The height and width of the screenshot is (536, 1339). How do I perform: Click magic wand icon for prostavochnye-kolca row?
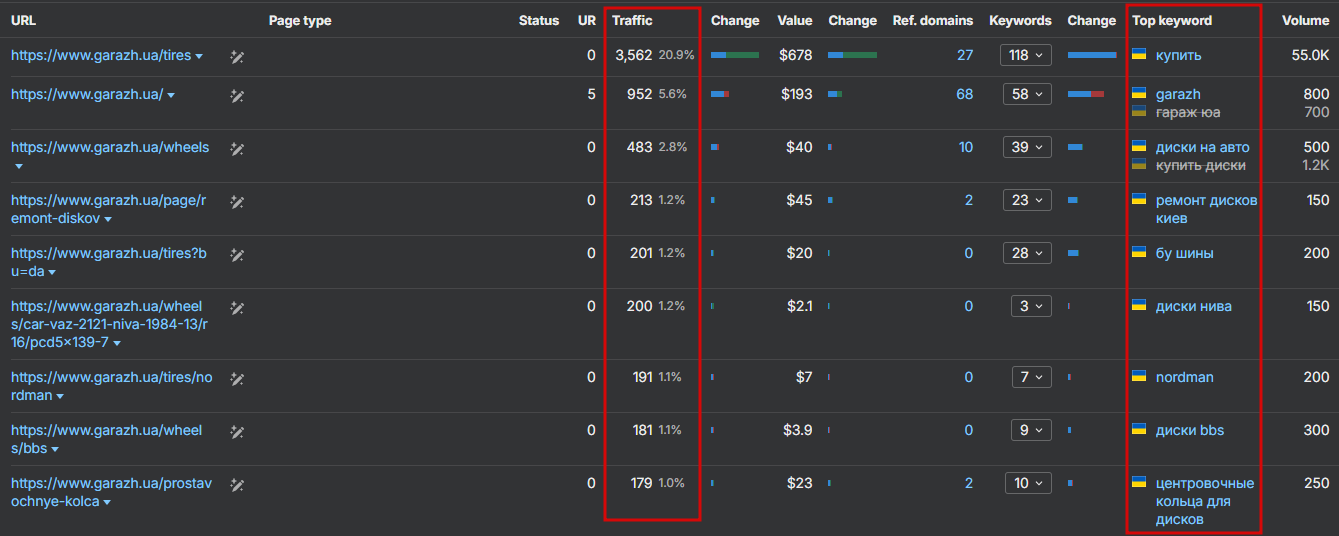[237, 484]
